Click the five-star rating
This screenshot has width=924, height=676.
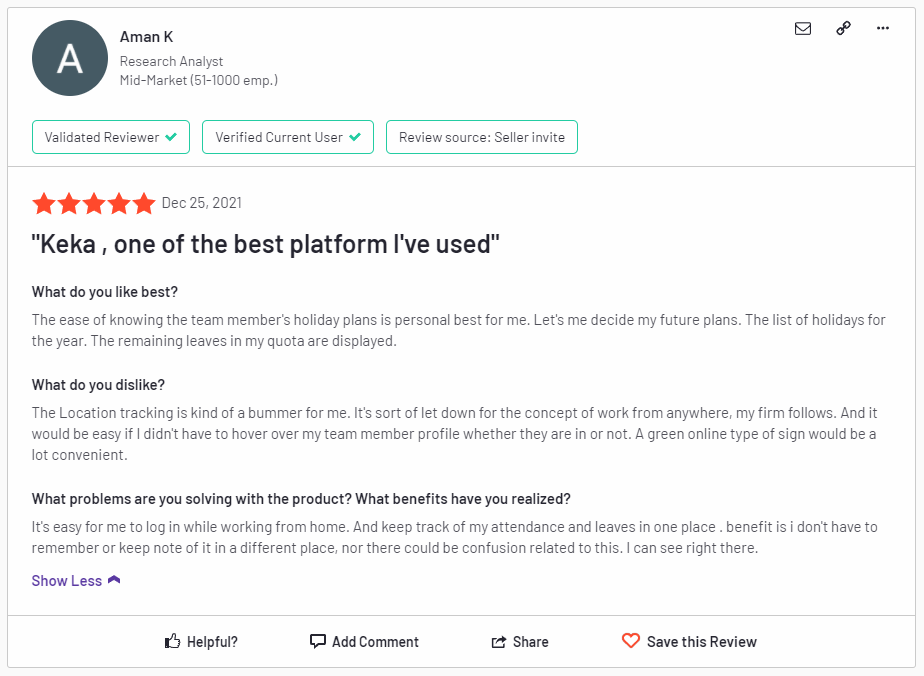[94, 203]
